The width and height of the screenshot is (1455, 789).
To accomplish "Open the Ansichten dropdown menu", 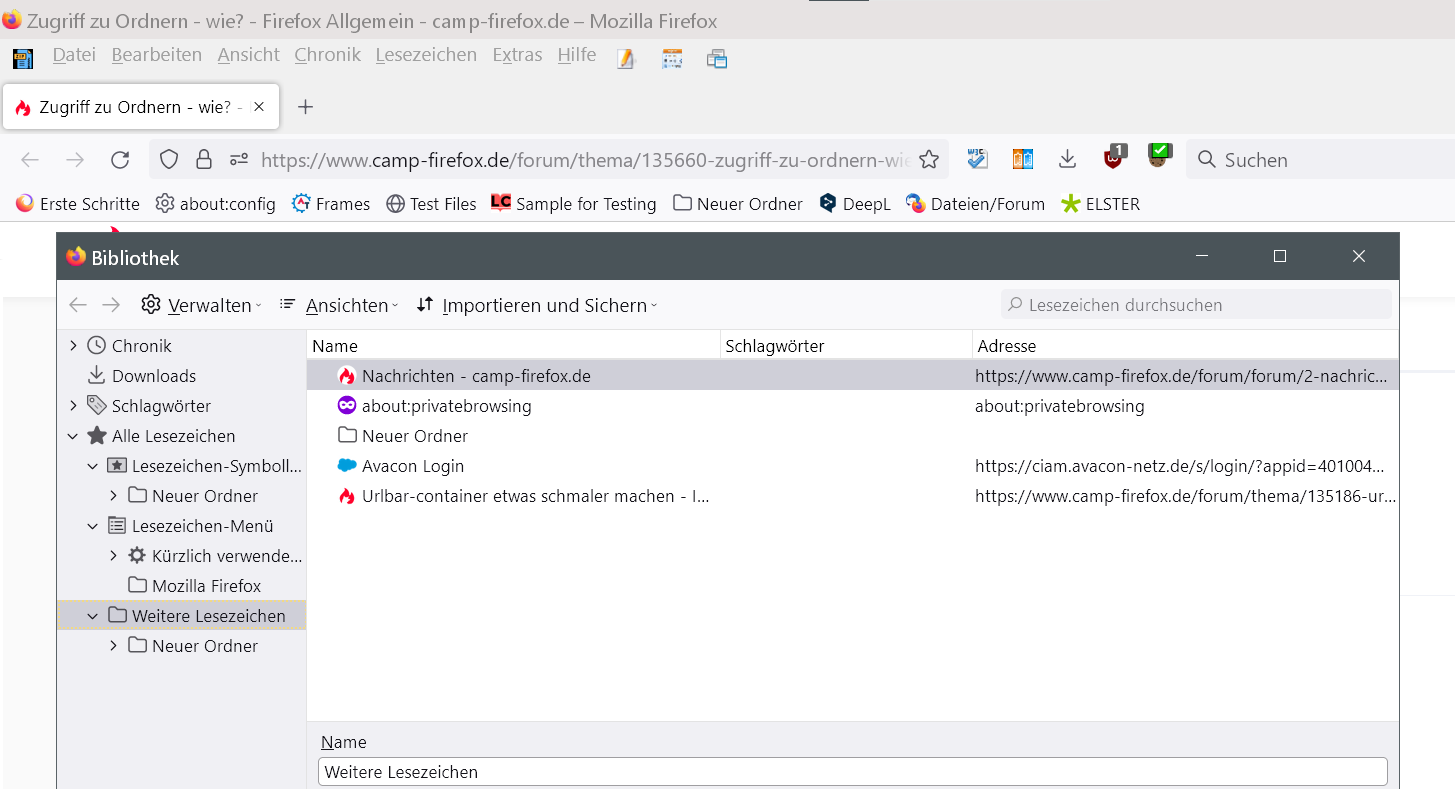I will point(338,305).
